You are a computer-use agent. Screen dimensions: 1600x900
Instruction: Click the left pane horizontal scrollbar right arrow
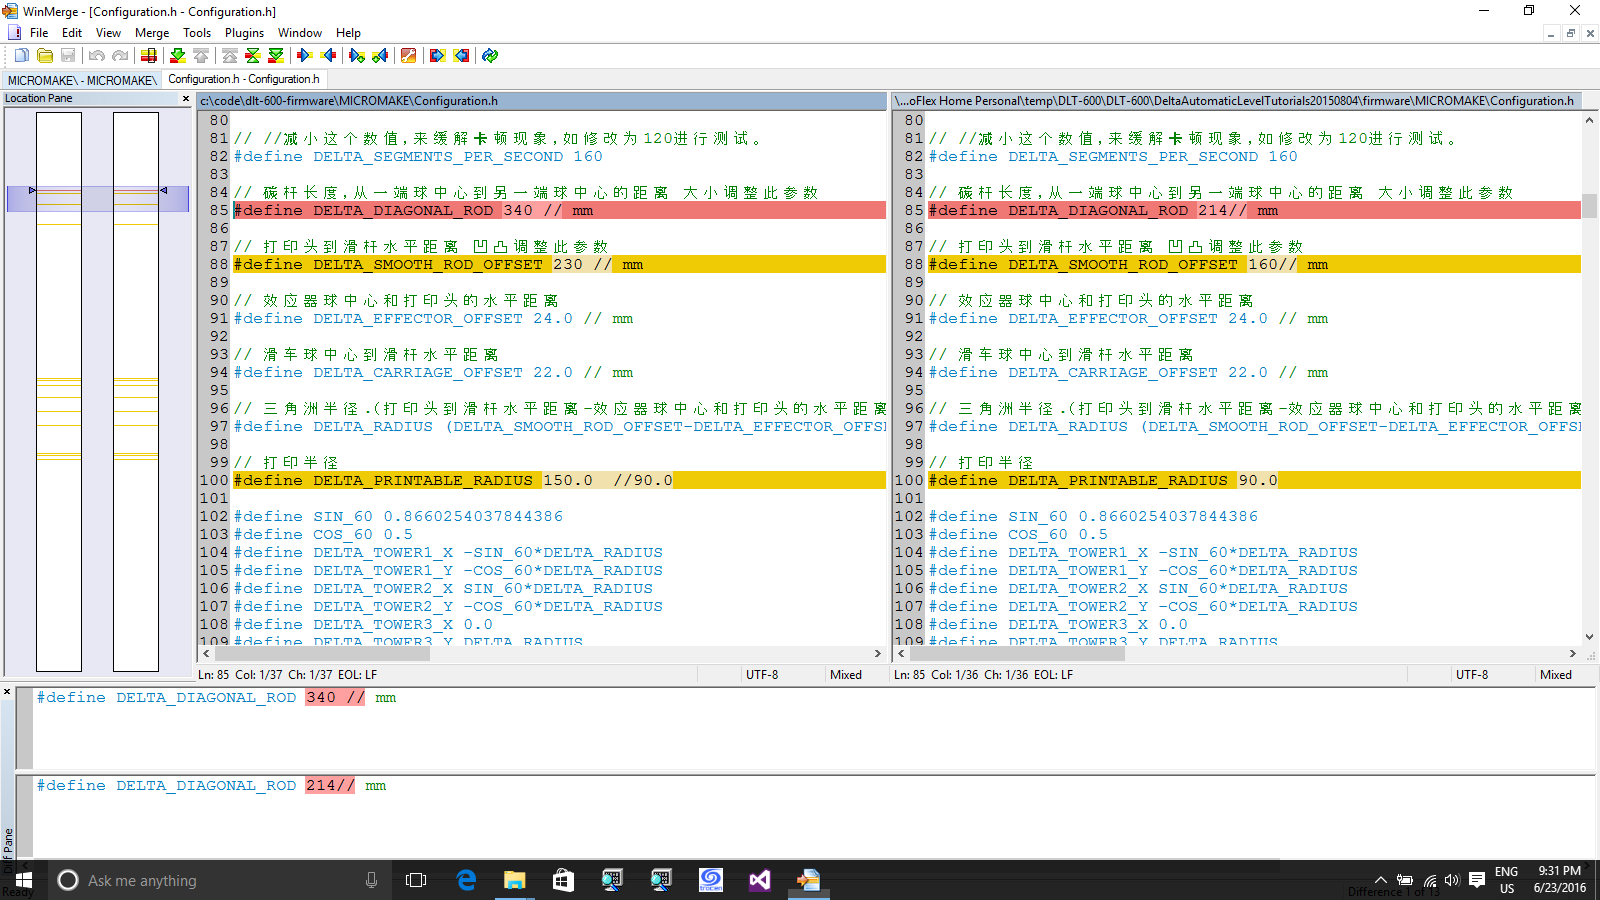878,654
